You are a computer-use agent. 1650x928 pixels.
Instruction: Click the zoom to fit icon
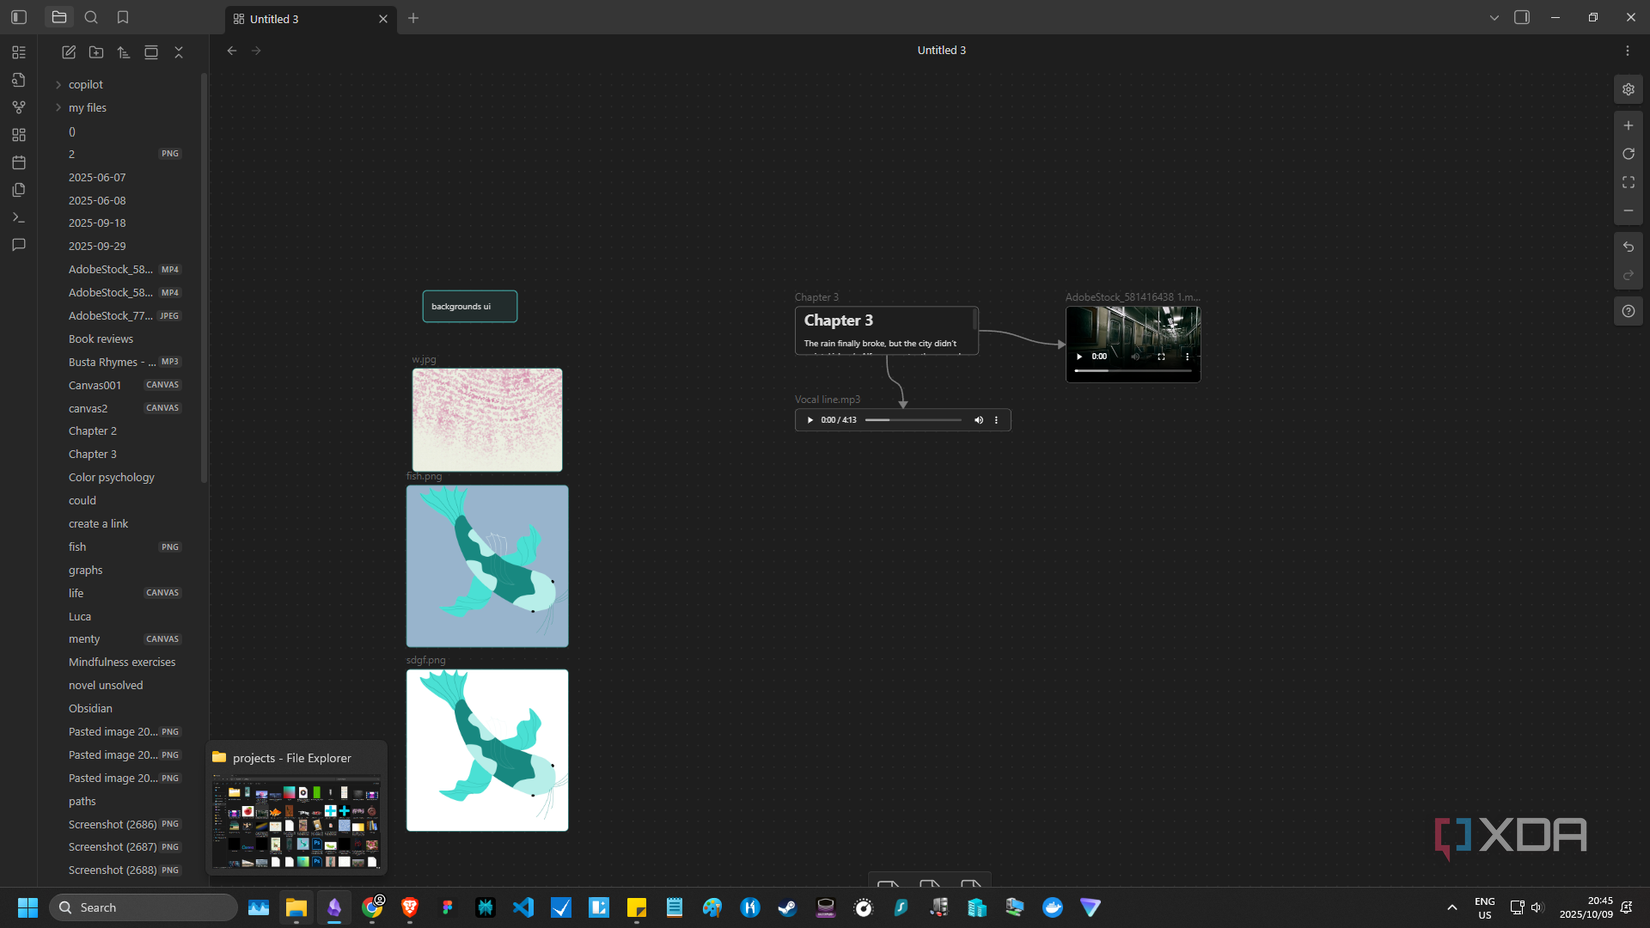pyautogui.click(x=1628, y=182)
